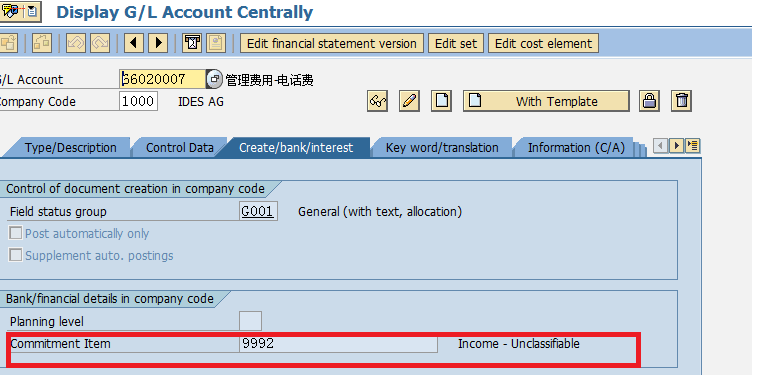Click the Company Code field with 1000
Viewport: 760px width, 375px height.
point(138,101)
